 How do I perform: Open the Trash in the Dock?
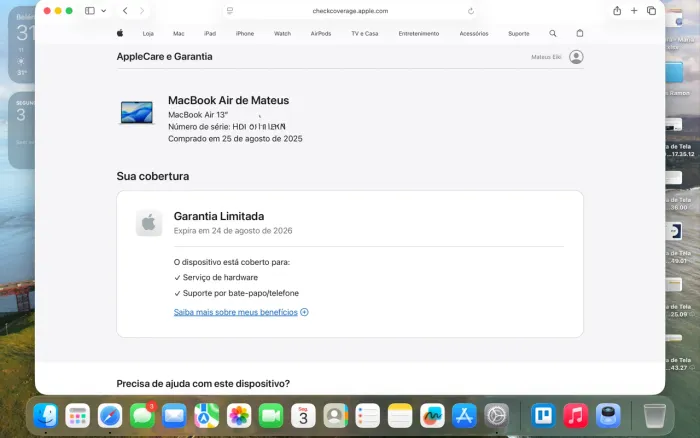654,416
